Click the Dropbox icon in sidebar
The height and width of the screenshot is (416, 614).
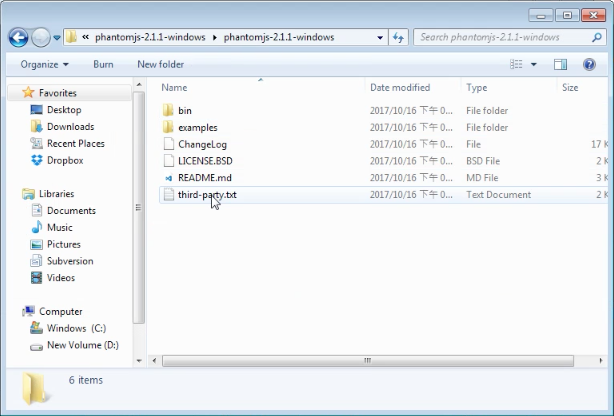coord(36,160)
